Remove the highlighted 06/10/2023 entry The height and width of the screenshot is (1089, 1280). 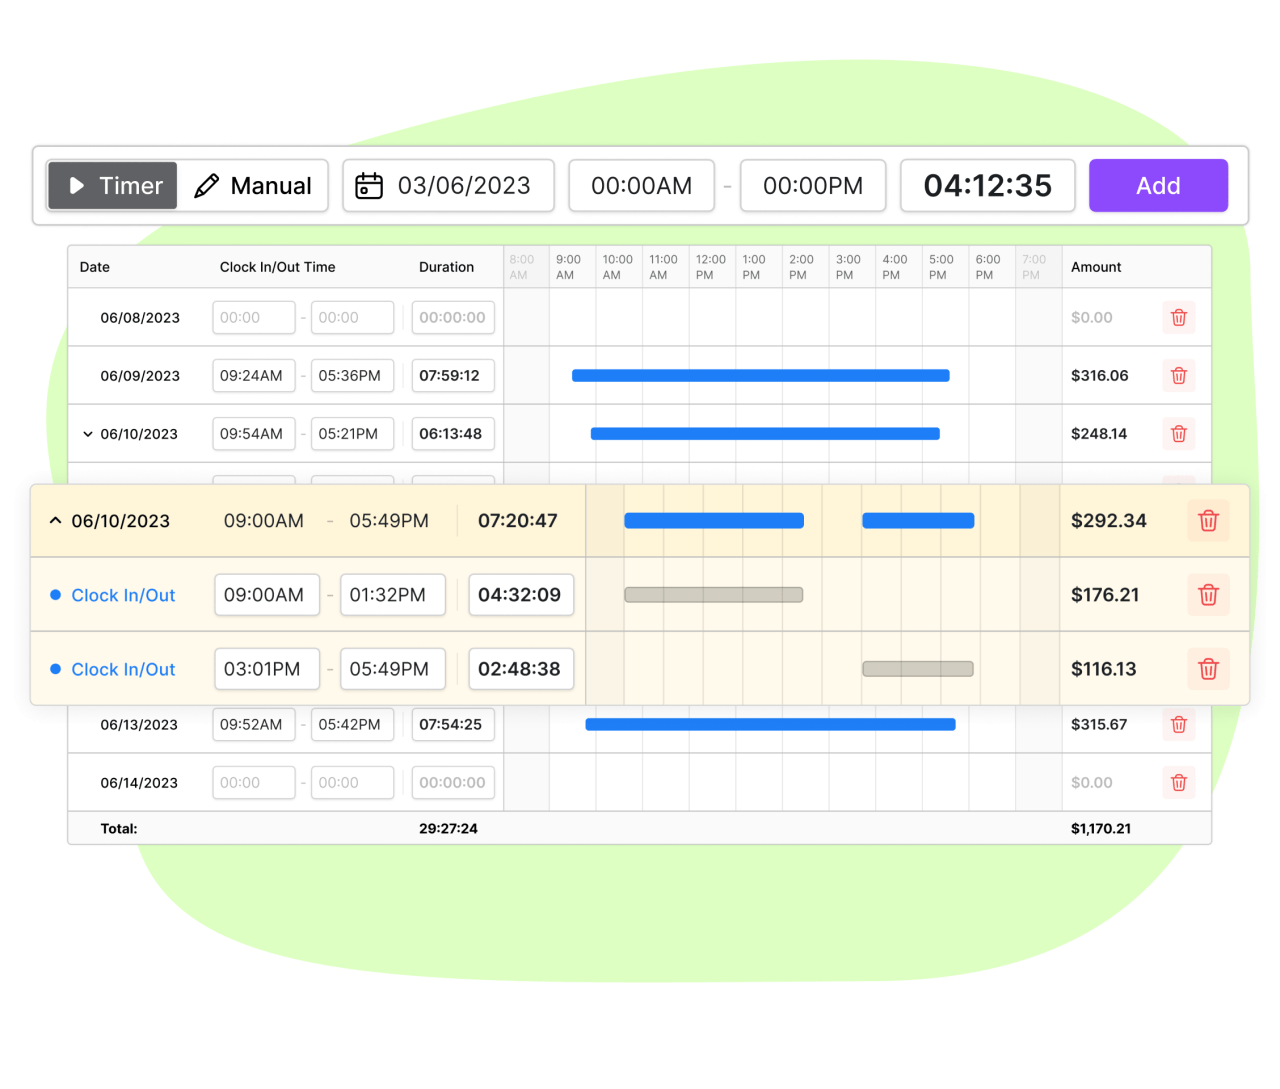(x=1208, y=520)
